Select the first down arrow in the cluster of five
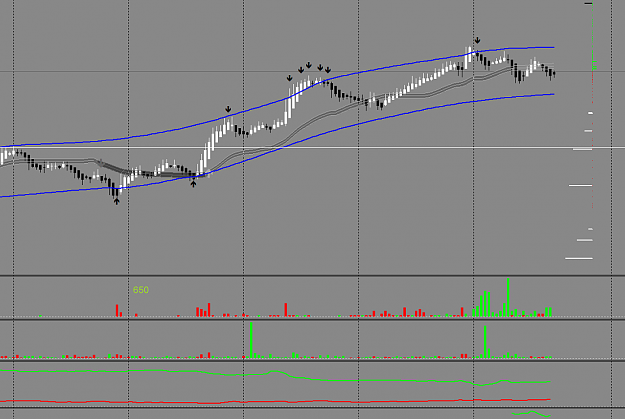The height and width of the screenshot is (419, 625). [289, 78]
